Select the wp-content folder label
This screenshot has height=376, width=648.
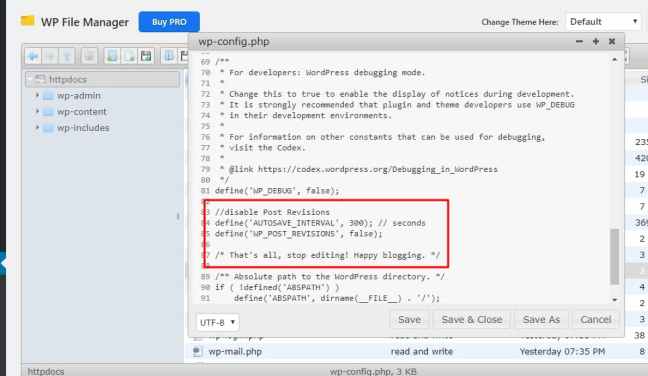81,112
